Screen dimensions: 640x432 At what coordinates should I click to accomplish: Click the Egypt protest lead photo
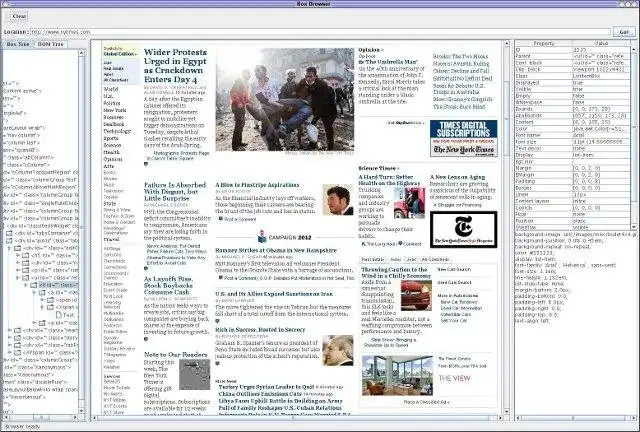pyautogui.click(x=285, y=100)
